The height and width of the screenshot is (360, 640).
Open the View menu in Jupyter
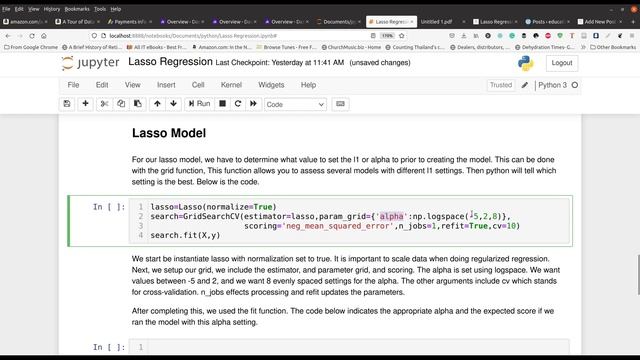[x=133, y=85]
